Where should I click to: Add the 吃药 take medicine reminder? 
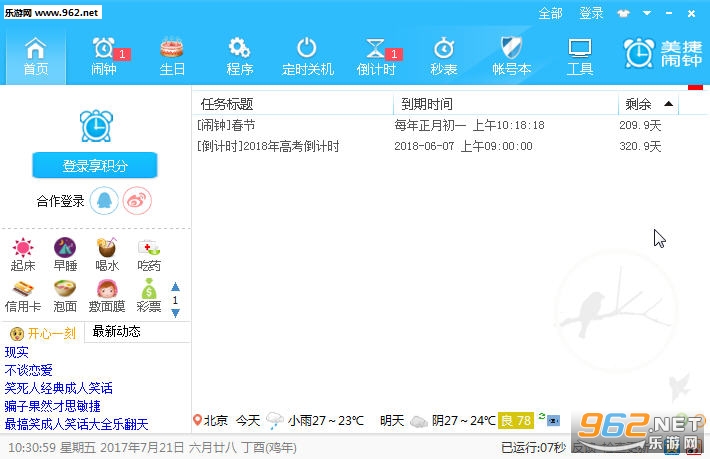(149, 254)
